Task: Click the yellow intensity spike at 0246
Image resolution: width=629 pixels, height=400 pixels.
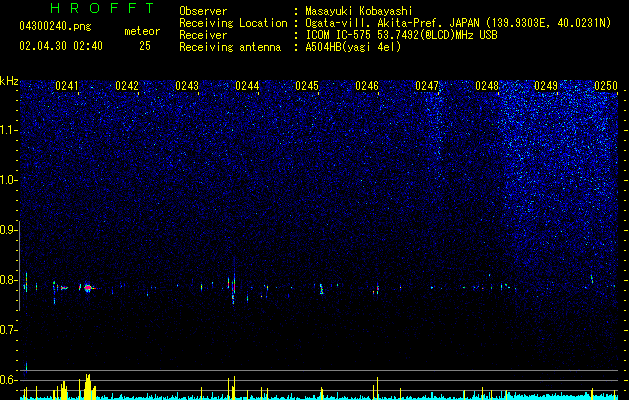Action: [377, 388]
